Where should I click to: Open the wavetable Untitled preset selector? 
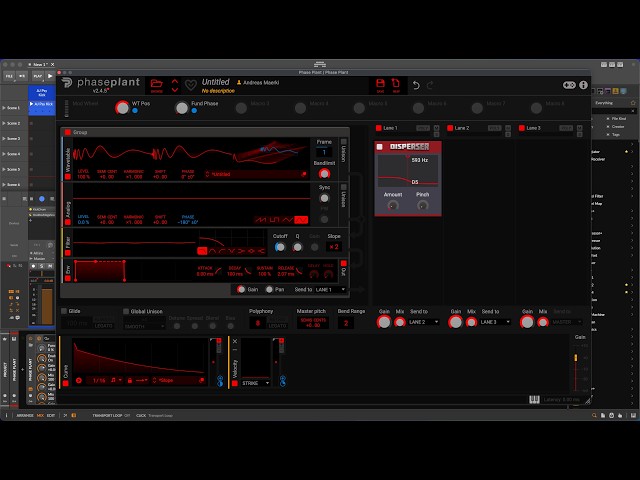256,174
